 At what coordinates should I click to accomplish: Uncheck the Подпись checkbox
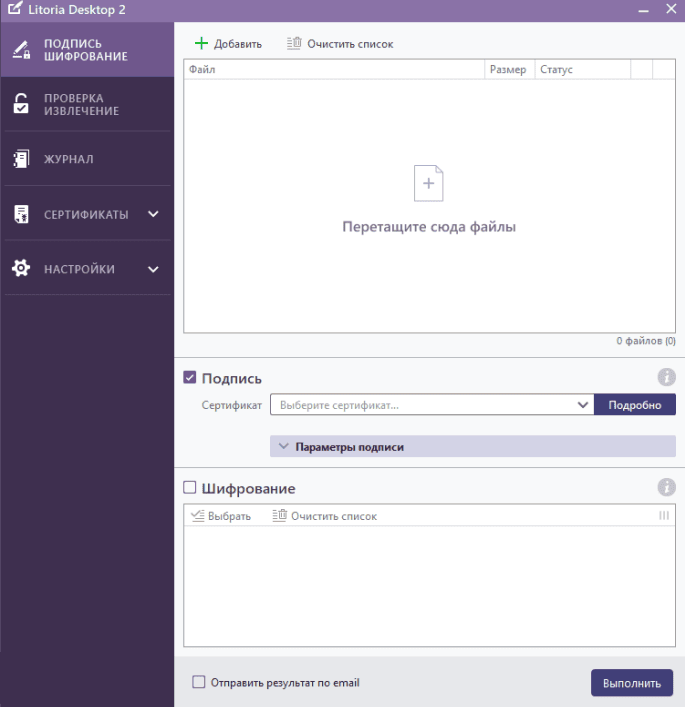(x=190, y=378)
